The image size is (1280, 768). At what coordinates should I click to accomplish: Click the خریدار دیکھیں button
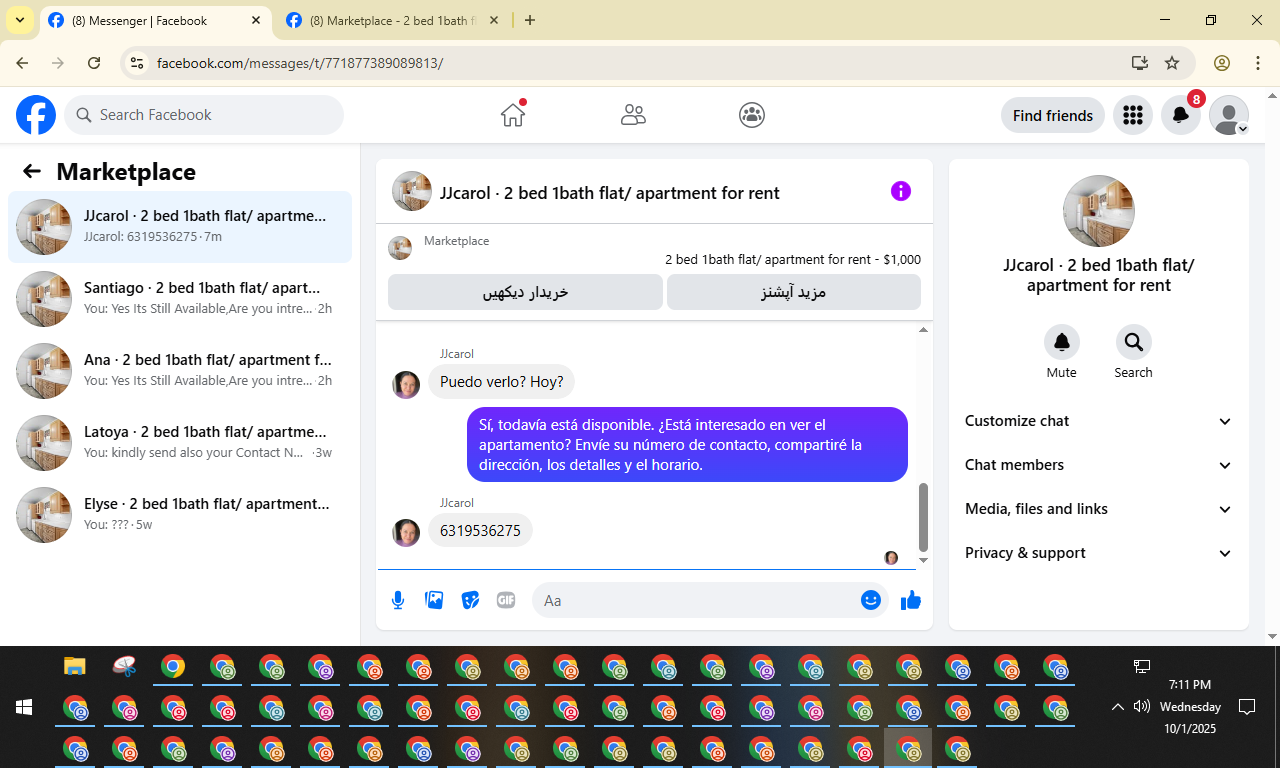(x=526, y=292)
